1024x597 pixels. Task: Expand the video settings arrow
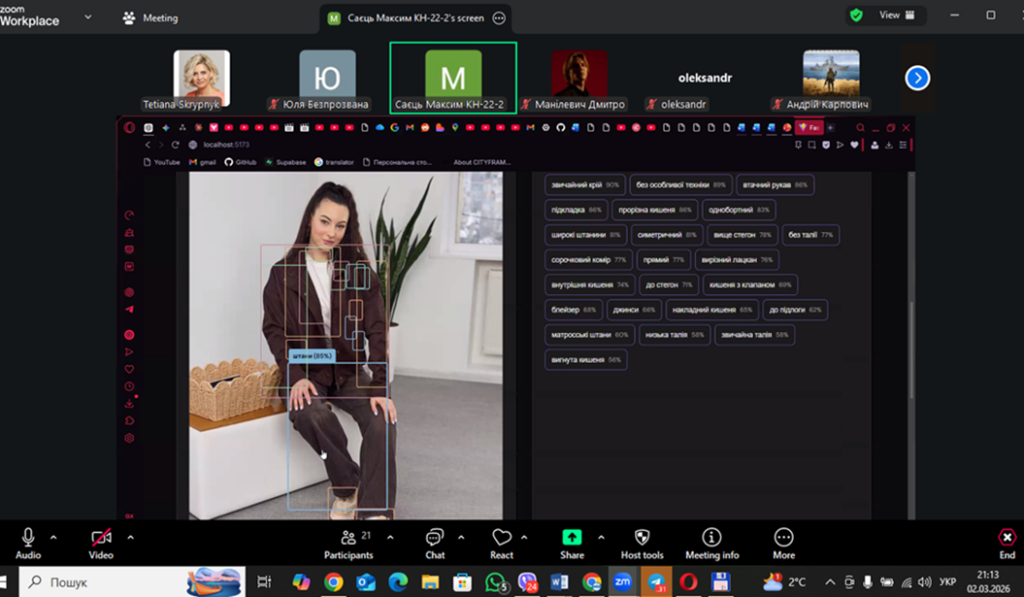point(130,537)
